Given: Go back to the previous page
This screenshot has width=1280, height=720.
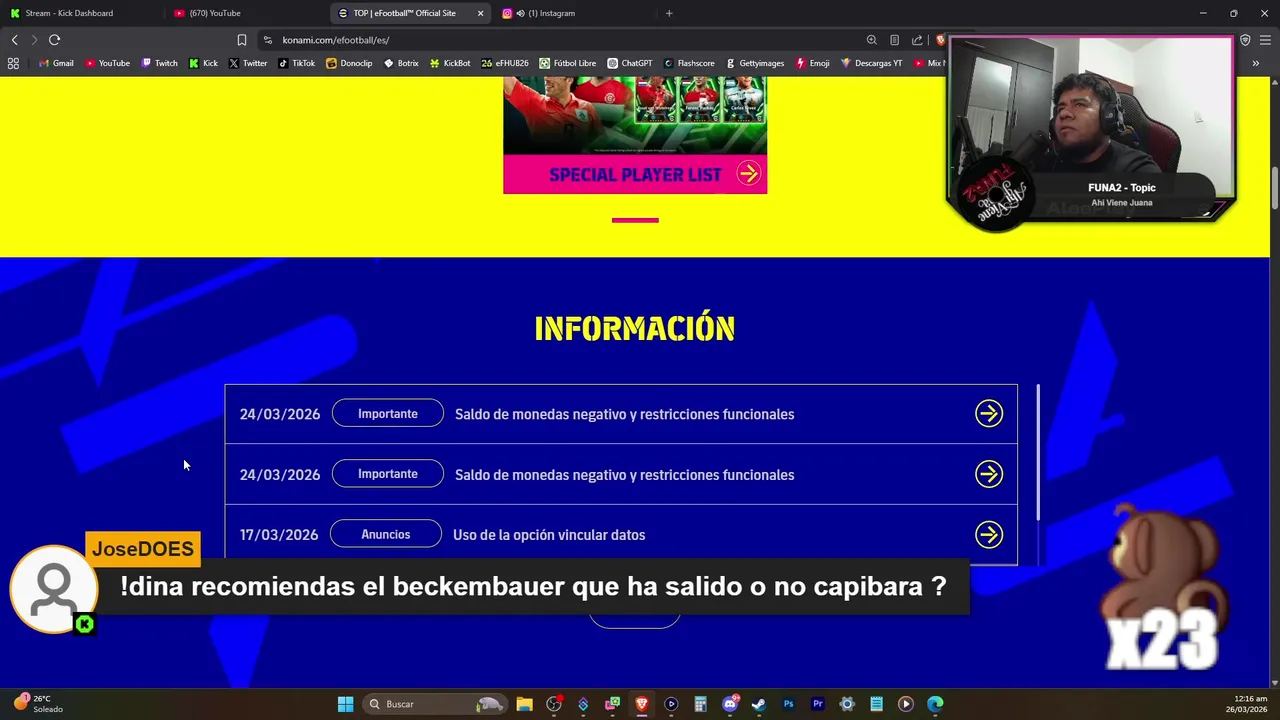Looking at the screenshot, I should (x=15, y=40).
